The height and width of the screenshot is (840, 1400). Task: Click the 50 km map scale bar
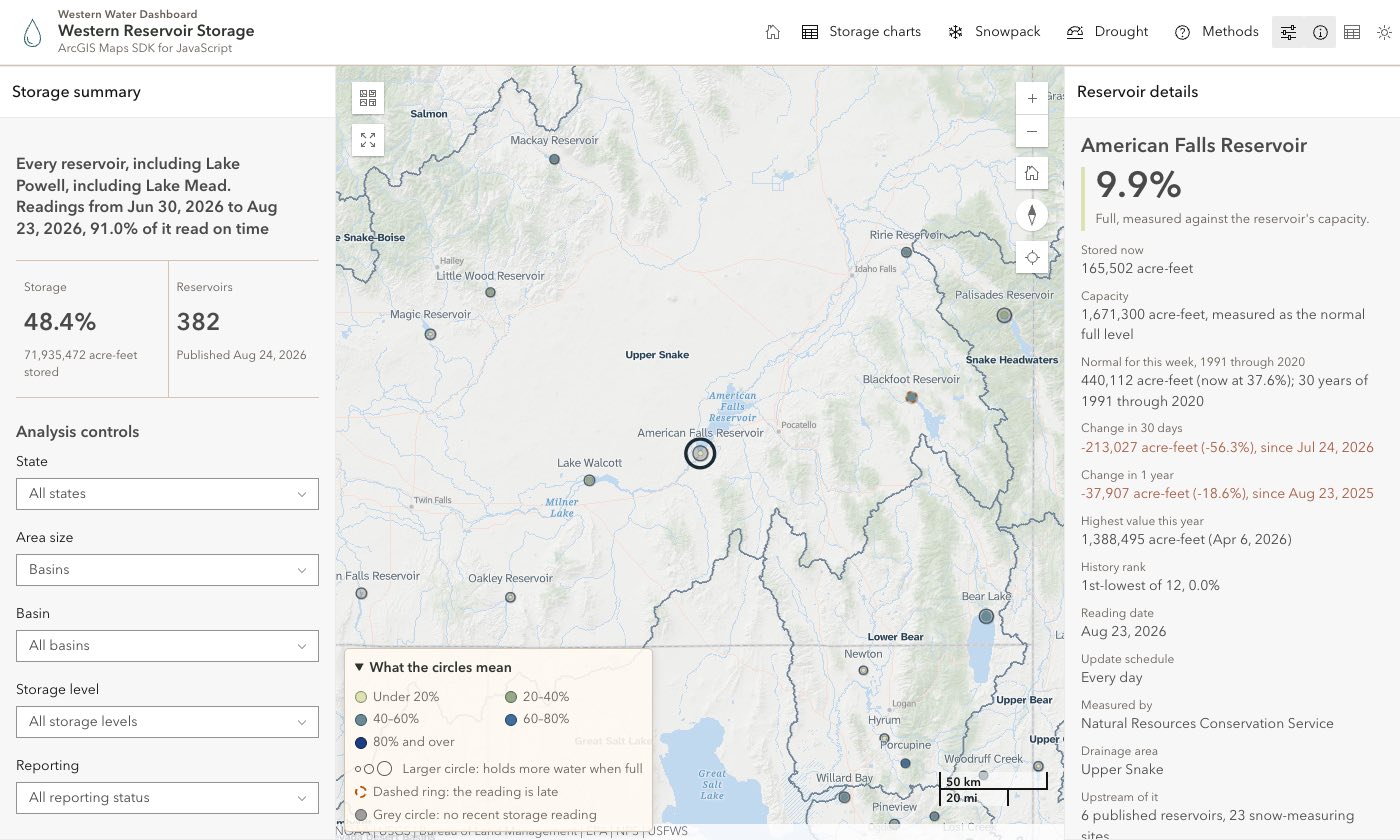993,782
